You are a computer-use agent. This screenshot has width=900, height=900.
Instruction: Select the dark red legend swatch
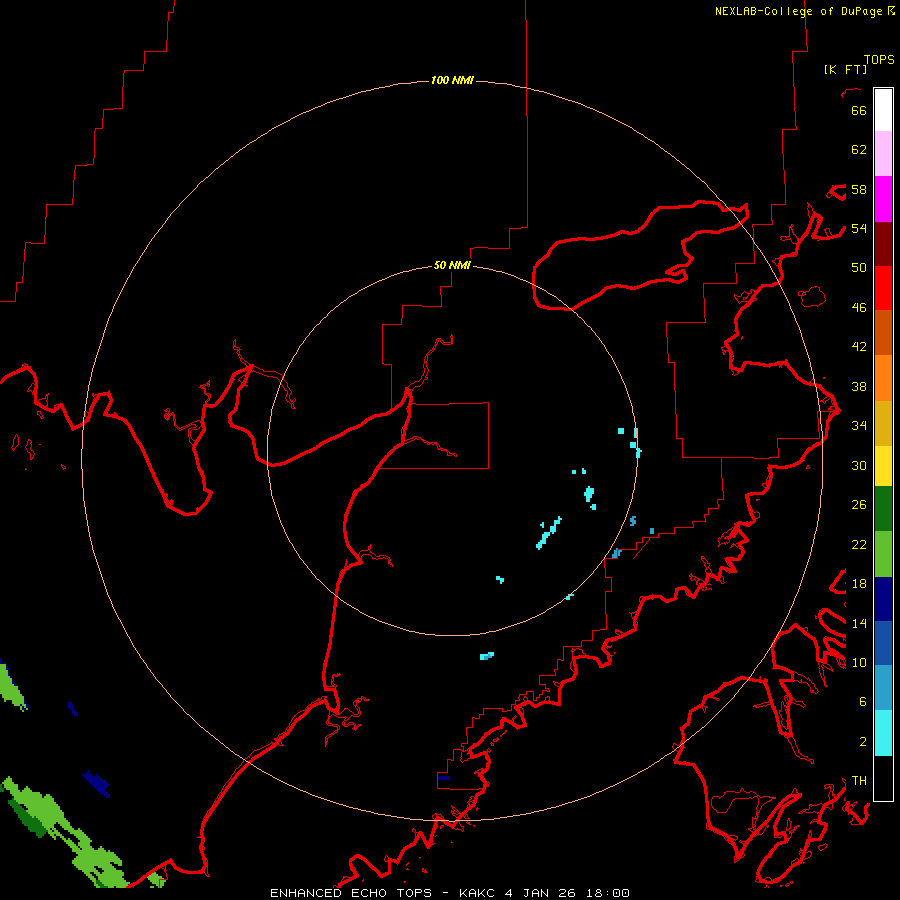coord(883,244)
